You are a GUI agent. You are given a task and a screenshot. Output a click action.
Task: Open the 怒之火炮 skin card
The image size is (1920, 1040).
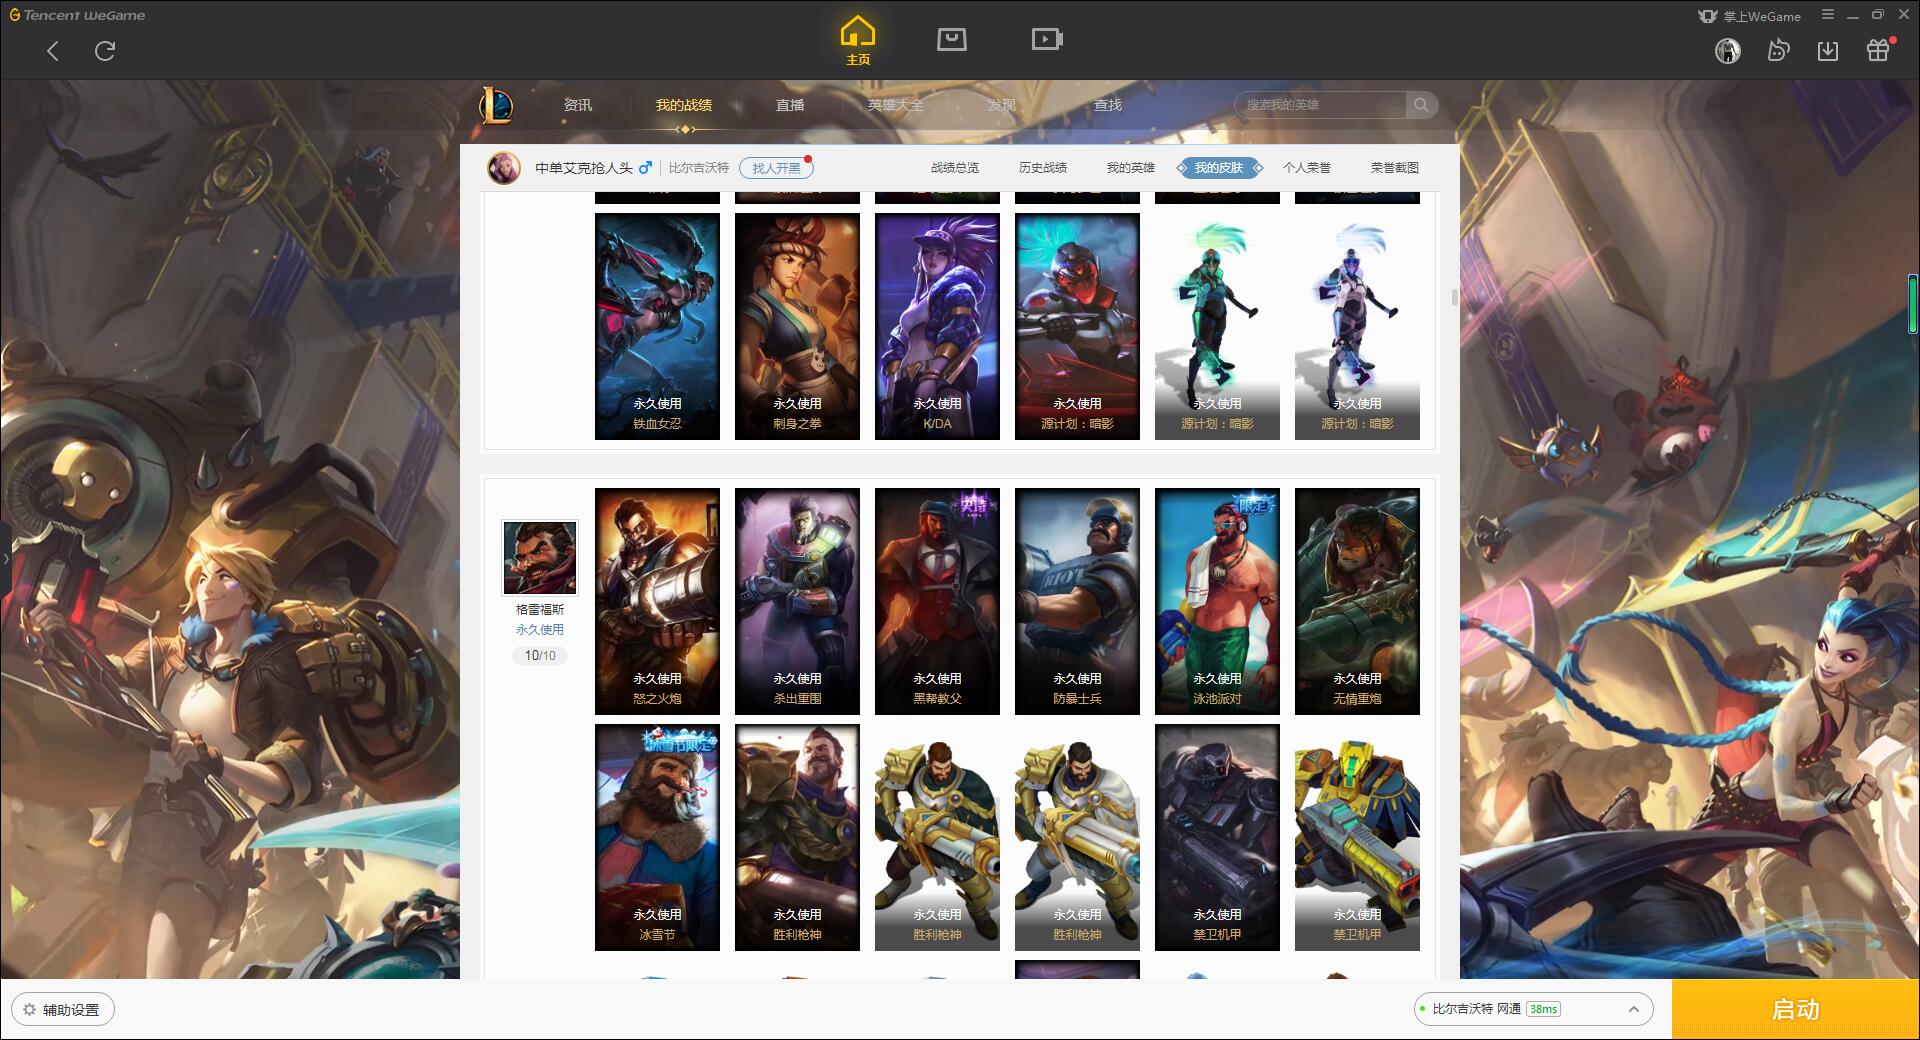pyautogui.click(x=657, y=601)
